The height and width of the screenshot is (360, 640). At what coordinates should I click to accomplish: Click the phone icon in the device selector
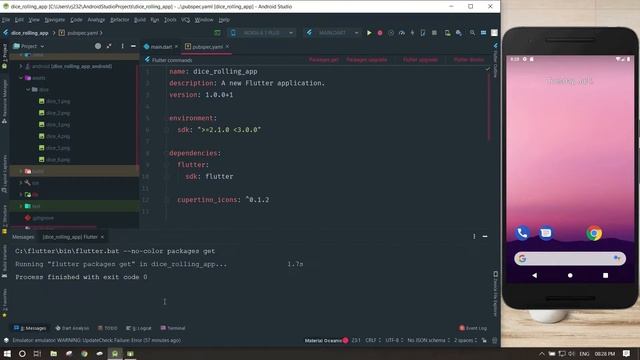233,33
